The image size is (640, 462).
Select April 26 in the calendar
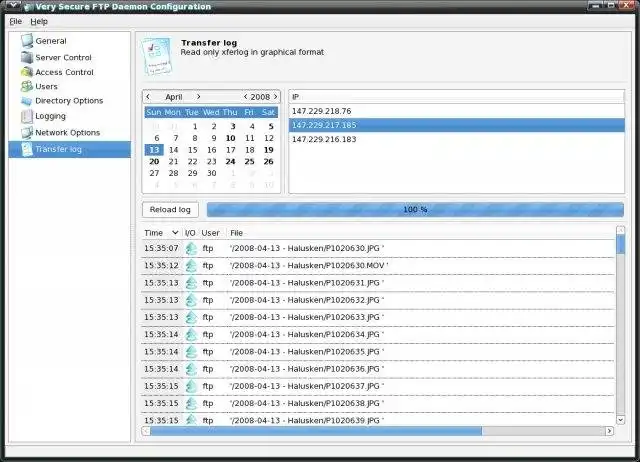coord(269,162)
